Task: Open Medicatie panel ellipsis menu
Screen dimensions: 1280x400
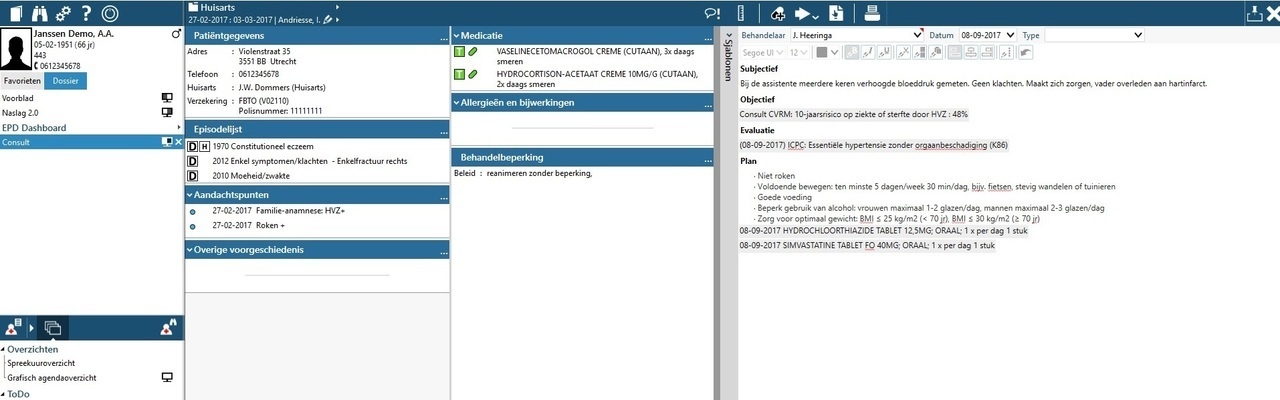Action: [x=709, y=37]
